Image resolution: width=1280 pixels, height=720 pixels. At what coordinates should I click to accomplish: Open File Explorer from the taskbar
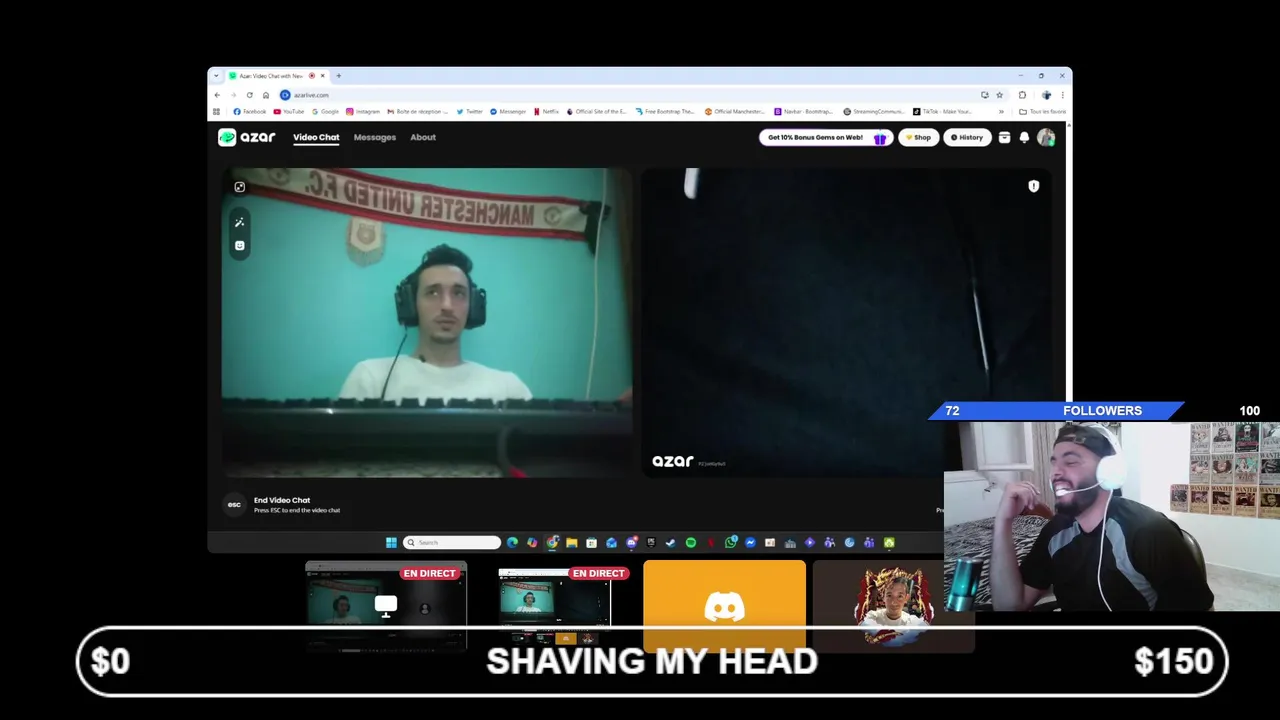coord(572,542)
